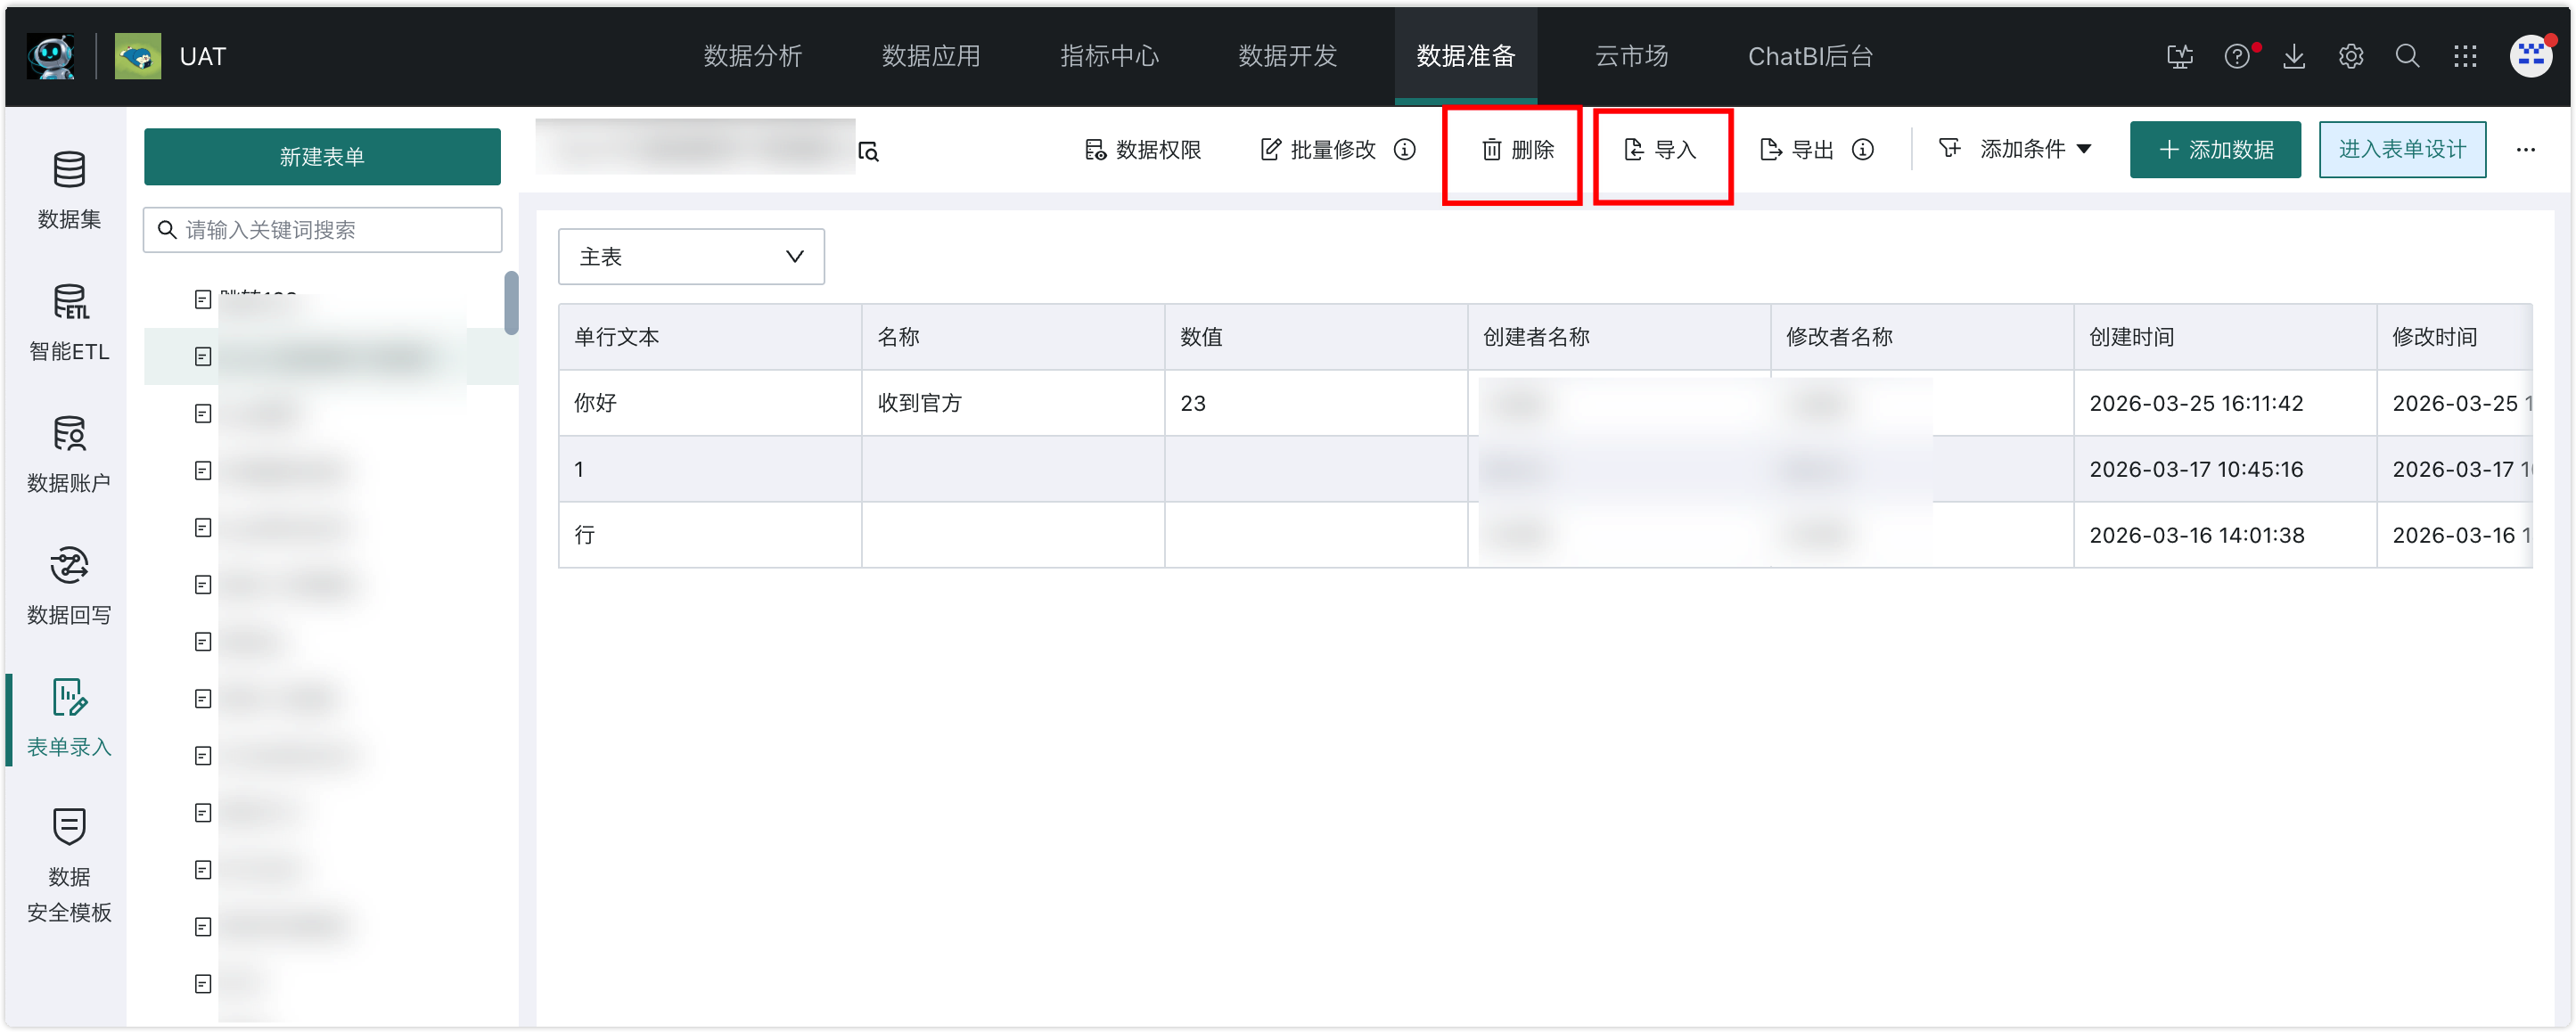The width and height of the screenshot is (2576, 1032).
Task: Click the 修改者名称 column header
Action: [x=1922, y=337]
